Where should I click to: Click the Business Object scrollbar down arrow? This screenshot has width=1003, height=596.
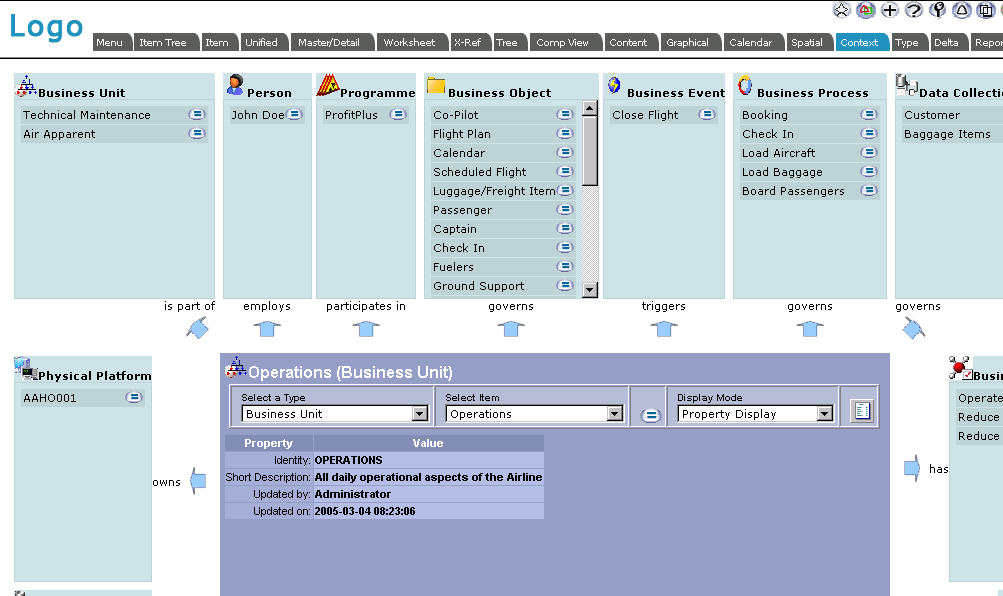pos(589,290)
